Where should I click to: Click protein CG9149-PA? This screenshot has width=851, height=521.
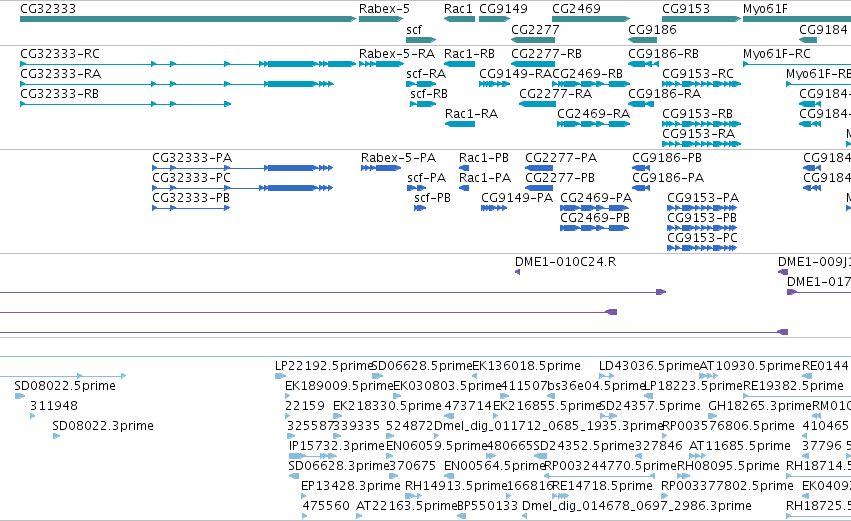[517, 198]
